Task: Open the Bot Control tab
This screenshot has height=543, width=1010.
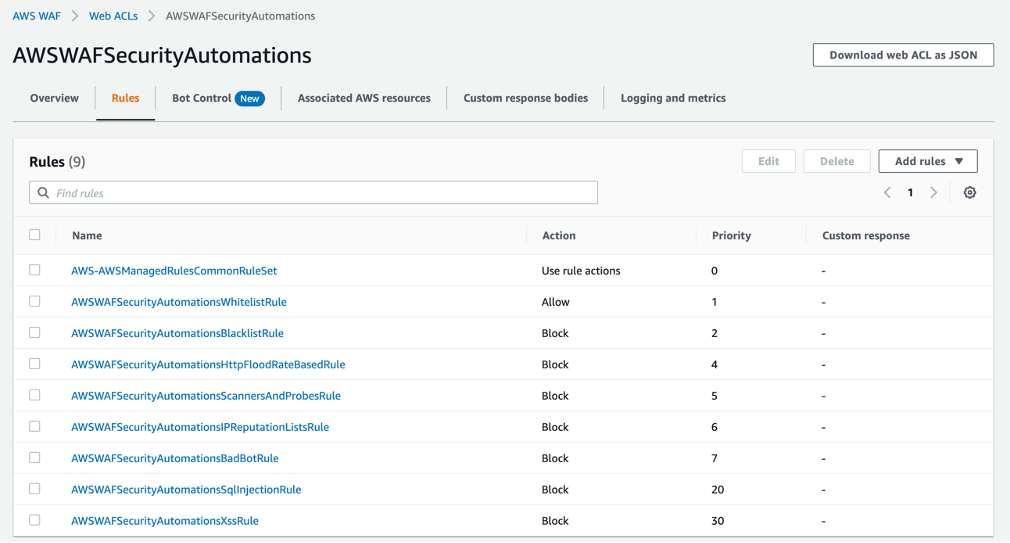Action: click(x=201, y=98)
